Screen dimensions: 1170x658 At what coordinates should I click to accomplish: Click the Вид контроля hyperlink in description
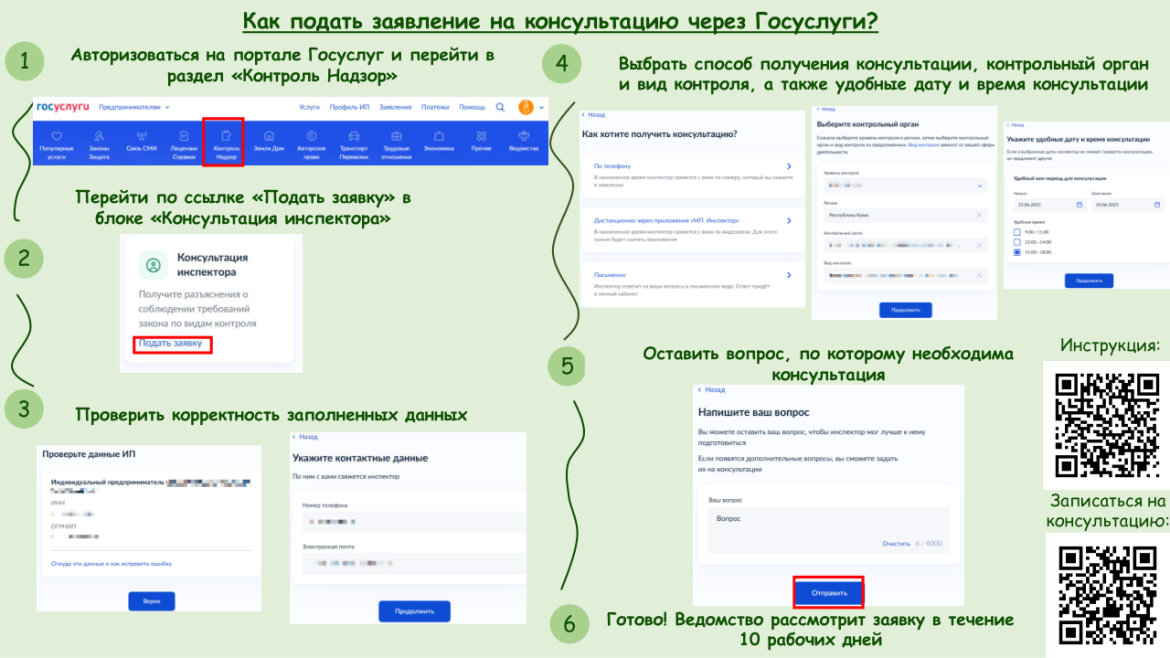pyautogui.click(x=924, y=145)
